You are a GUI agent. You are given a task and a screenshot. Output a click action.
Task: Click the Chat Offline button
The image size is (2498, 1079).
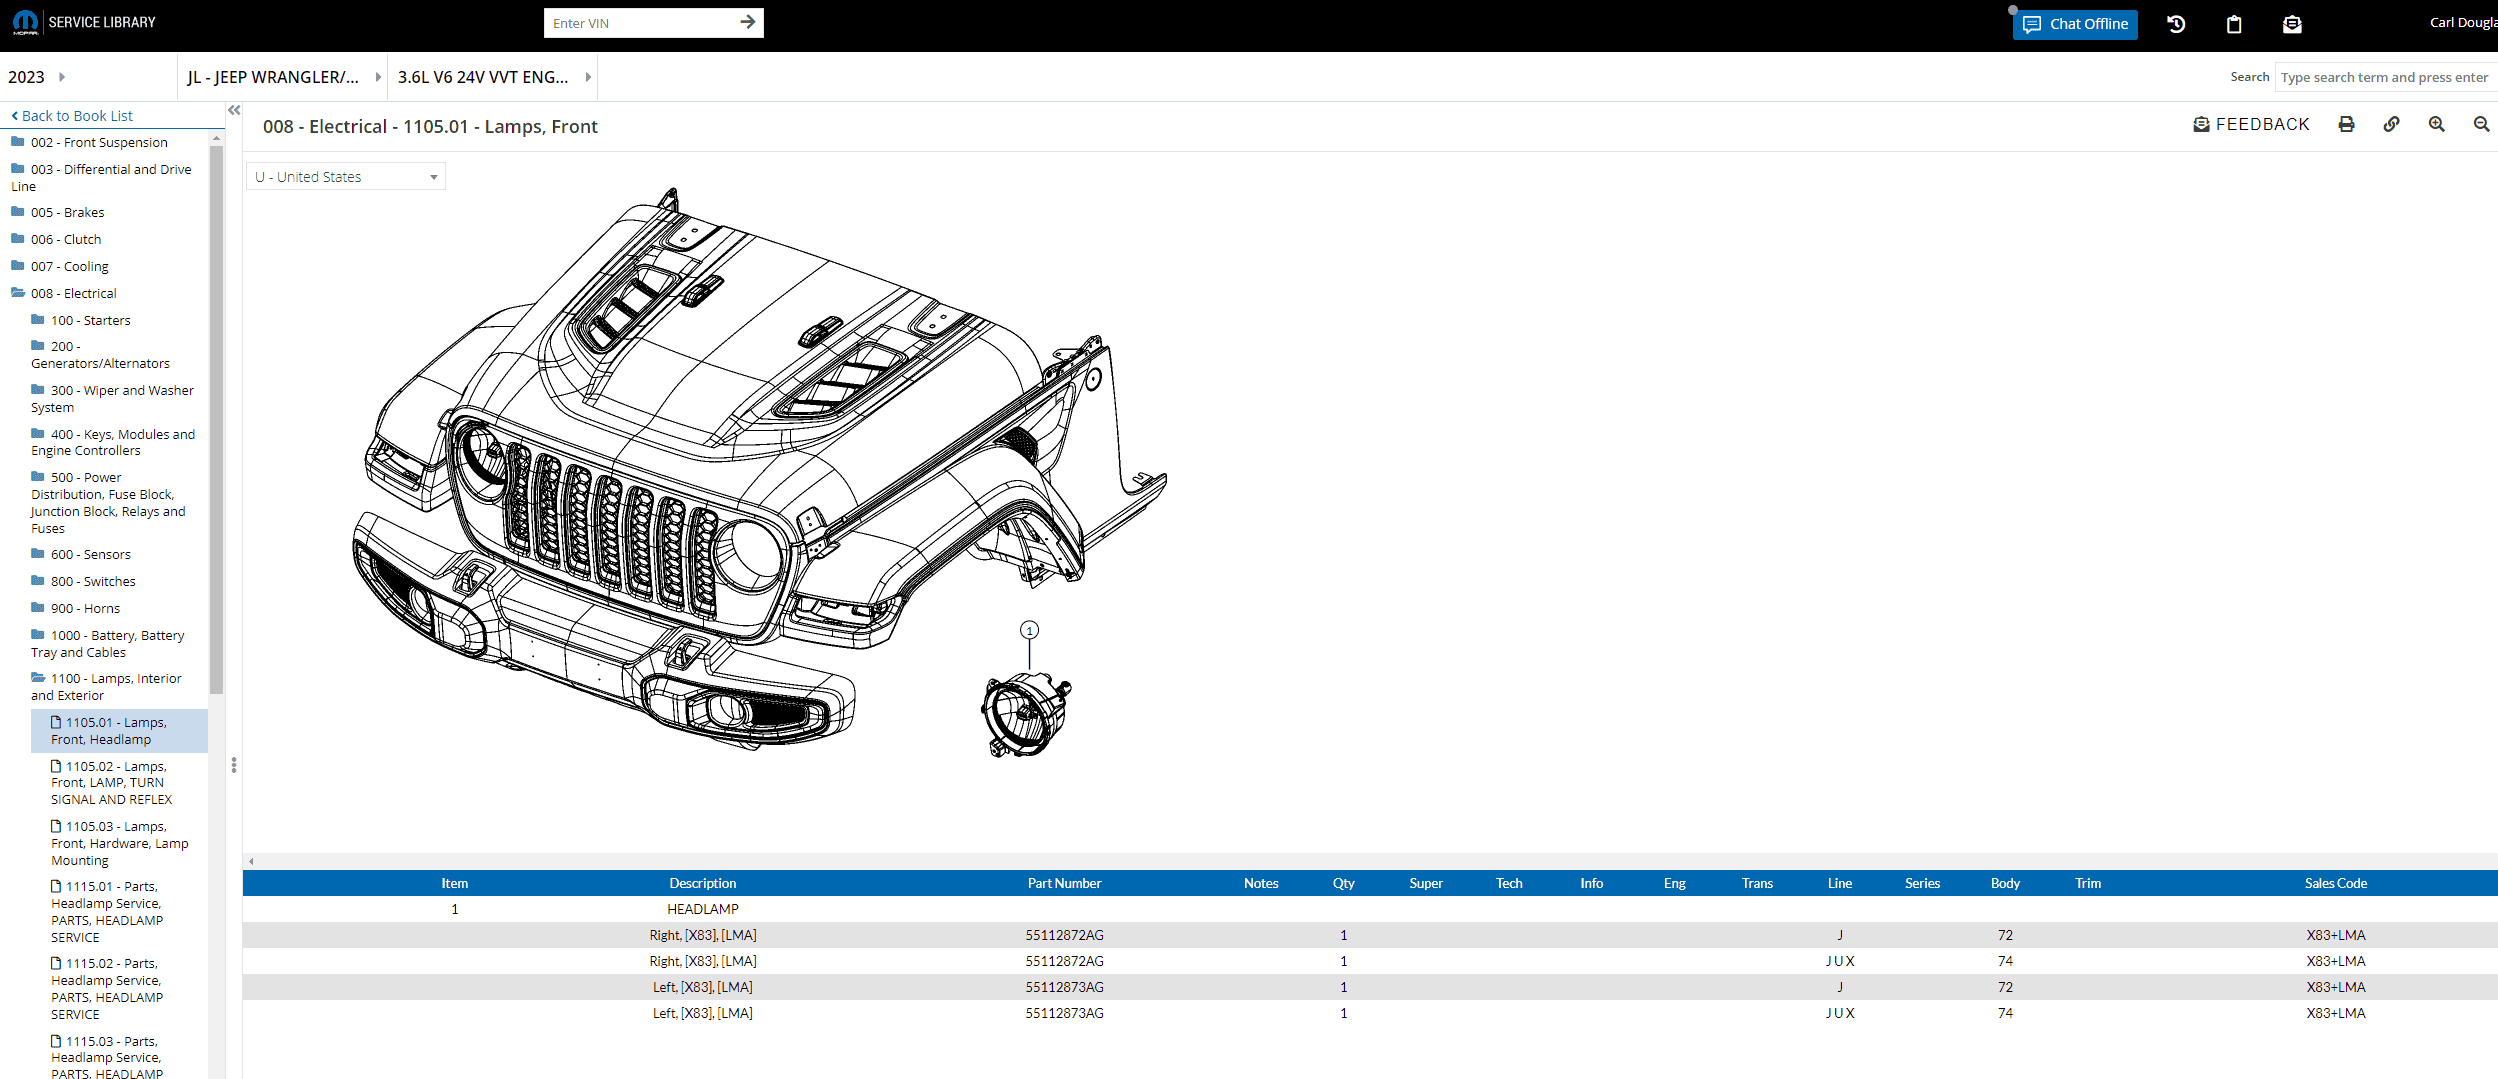click(2075, 24)
